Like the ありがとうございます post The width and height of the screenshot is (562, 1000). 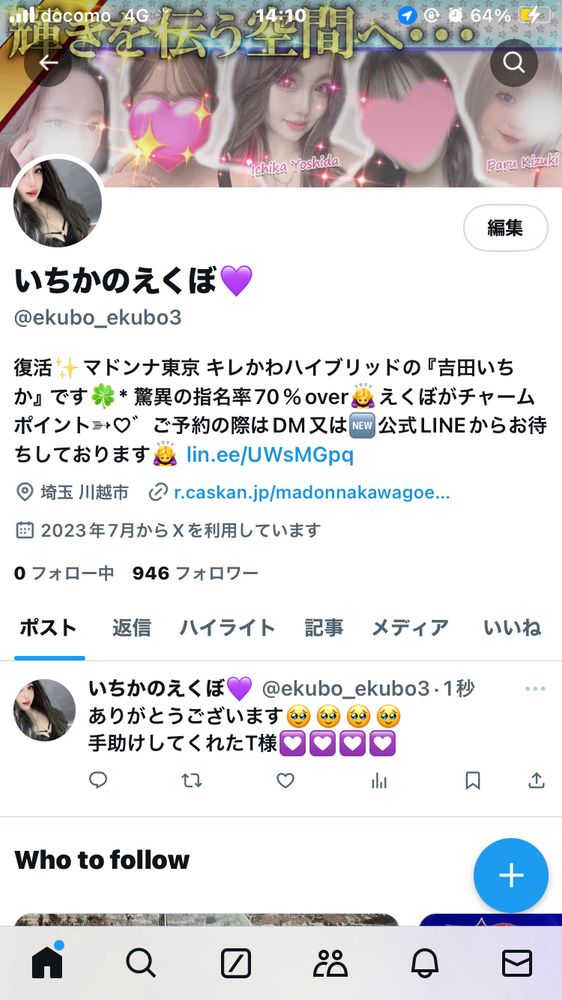click(x=285, y=780)
